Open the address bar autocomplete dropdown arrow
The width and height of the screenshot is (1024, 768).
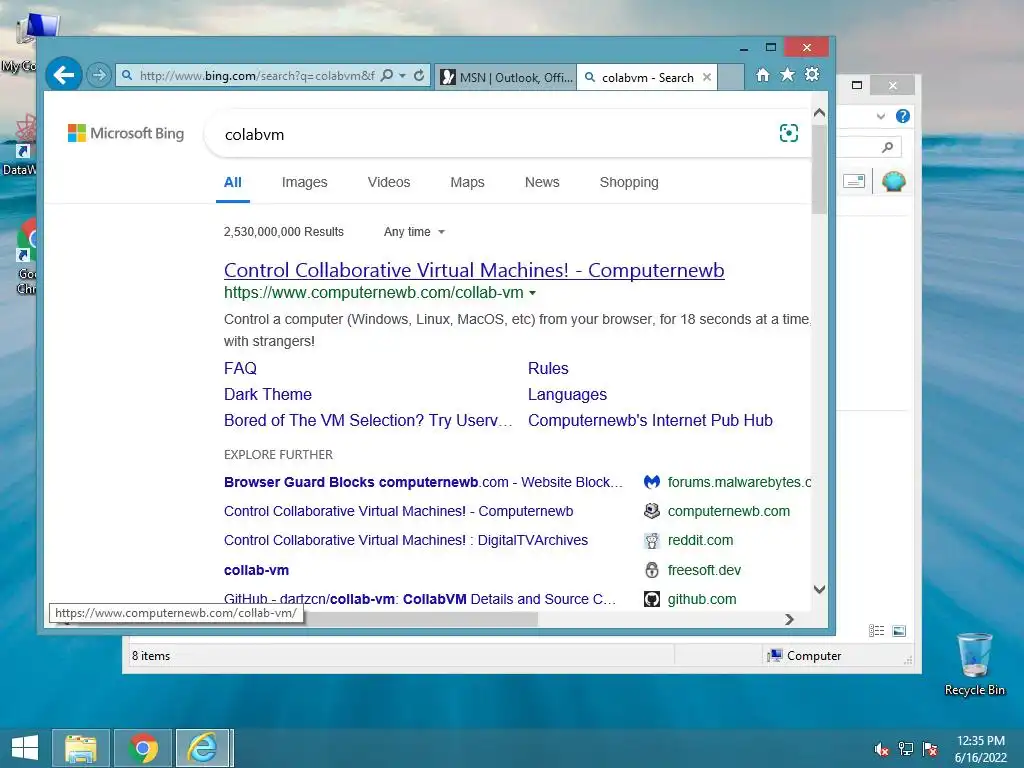click(x=402, y=76)
